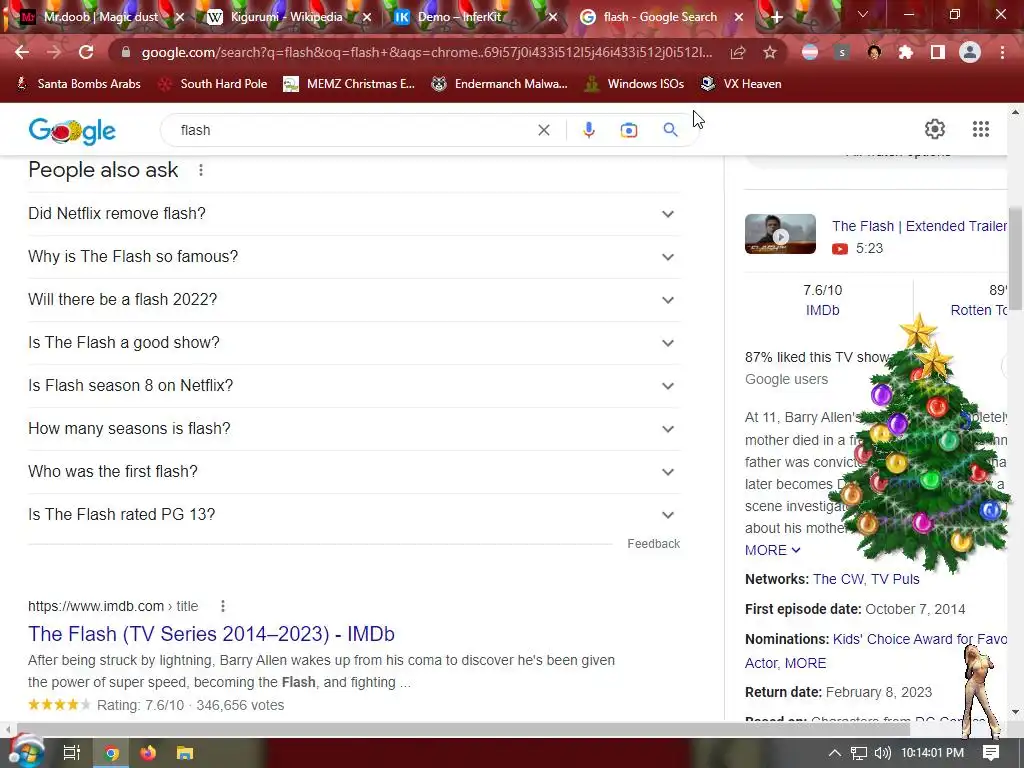Play The Flash trailer thumbnail

pos(780,234)
